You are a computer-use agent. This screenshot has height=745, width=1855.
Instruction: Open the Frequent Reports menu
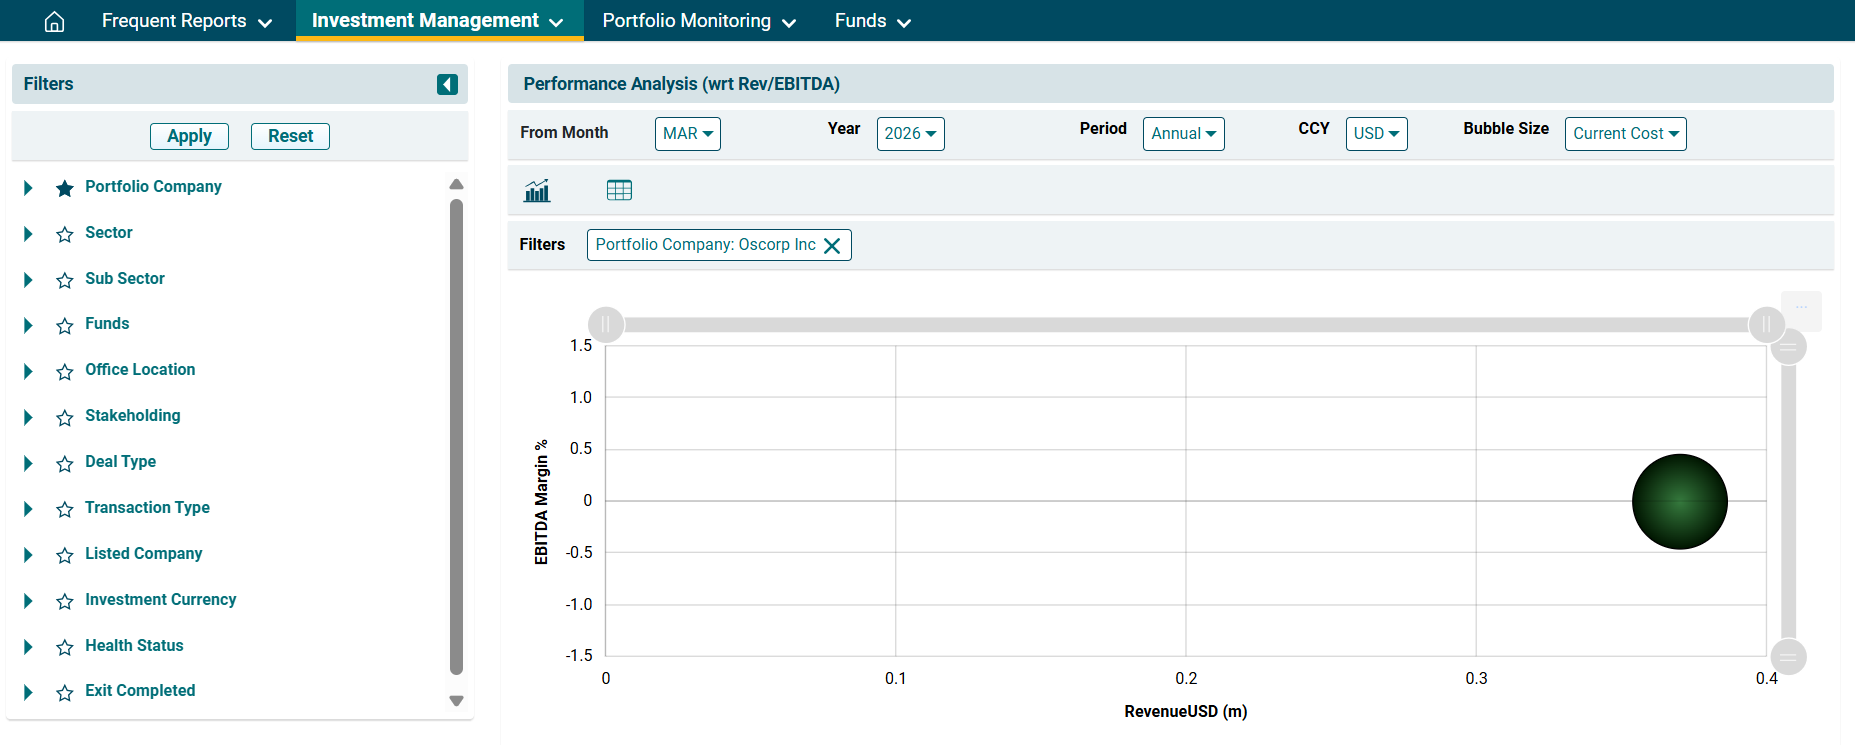click(186, 21)
